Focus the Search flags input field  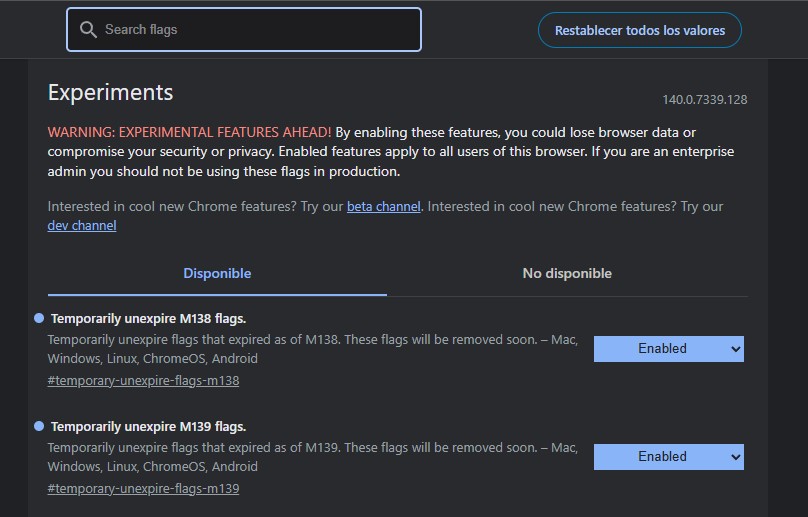pos(255,30)
